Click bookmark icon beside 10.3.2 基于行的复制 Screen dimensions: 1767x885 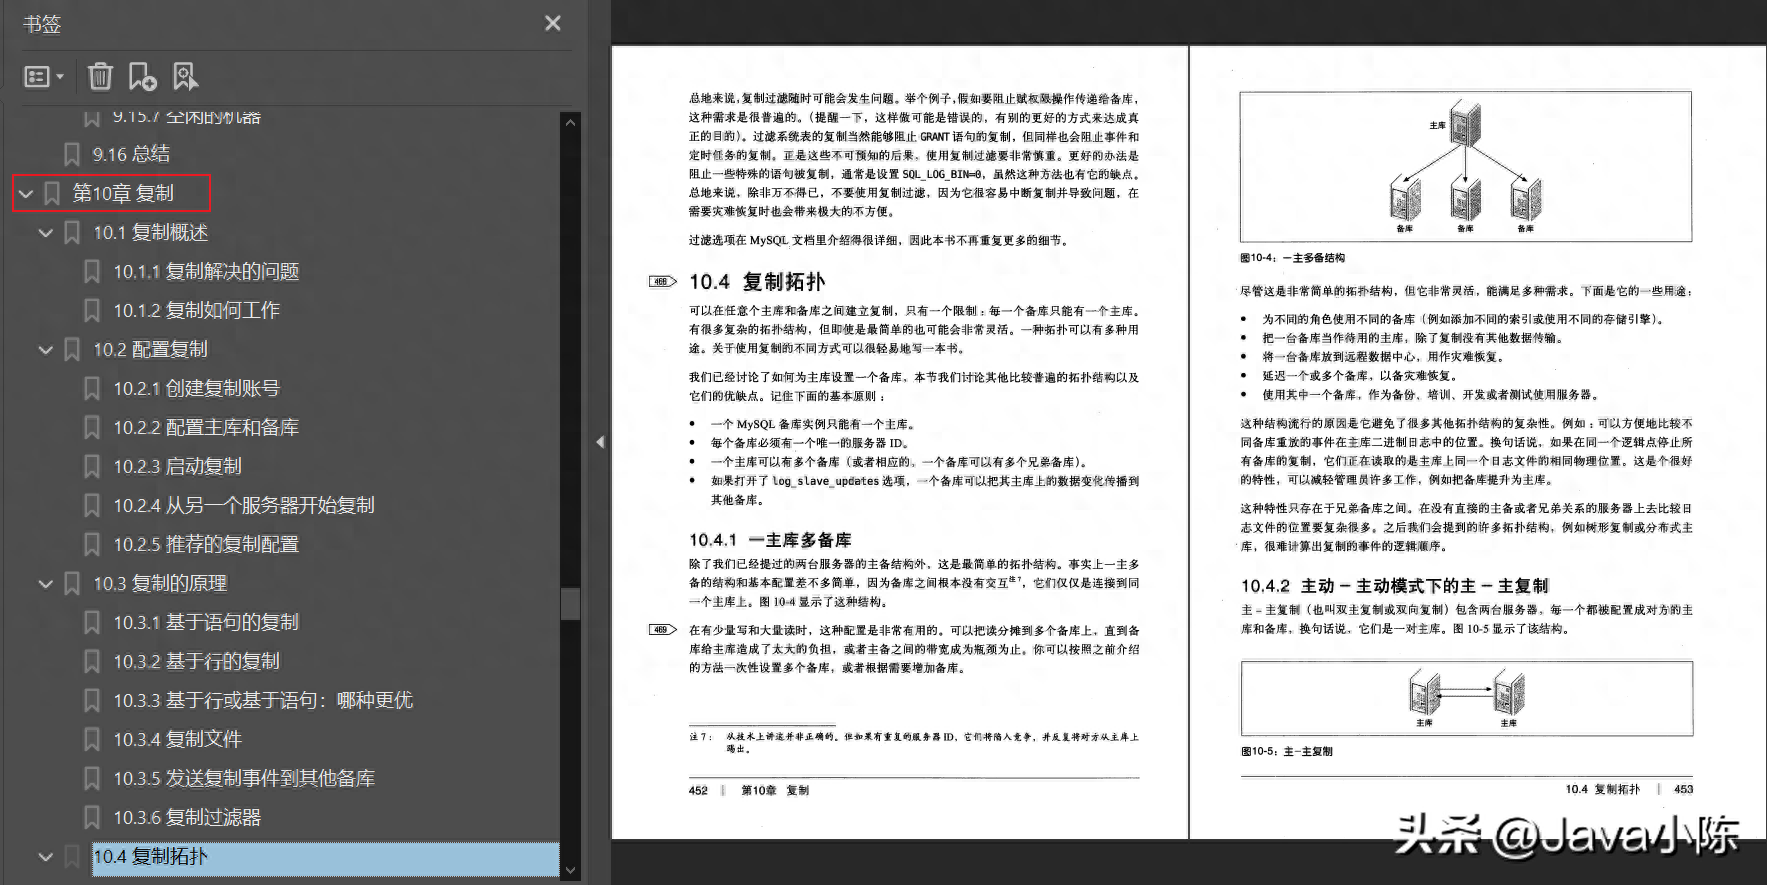(x=92, y=661)
